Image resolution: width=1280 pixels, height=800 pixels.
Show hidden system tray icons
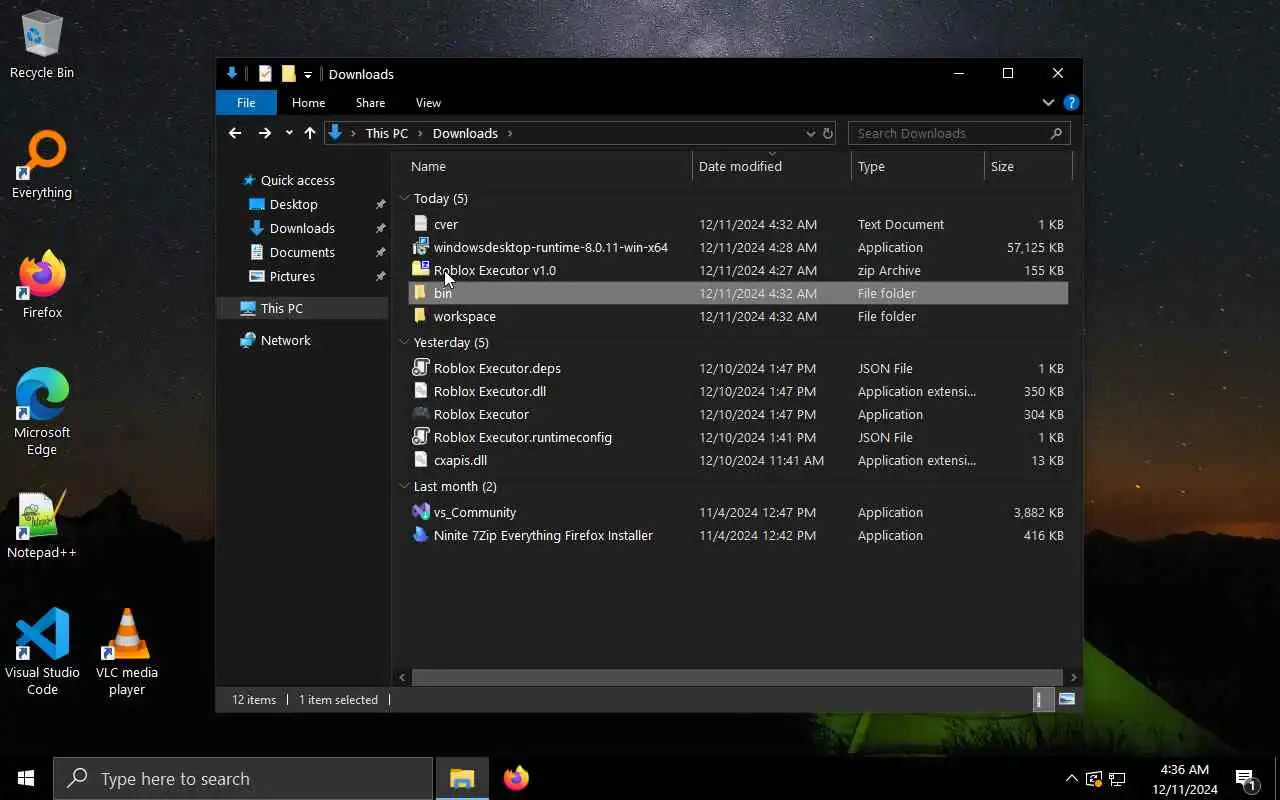[1071, 779]
